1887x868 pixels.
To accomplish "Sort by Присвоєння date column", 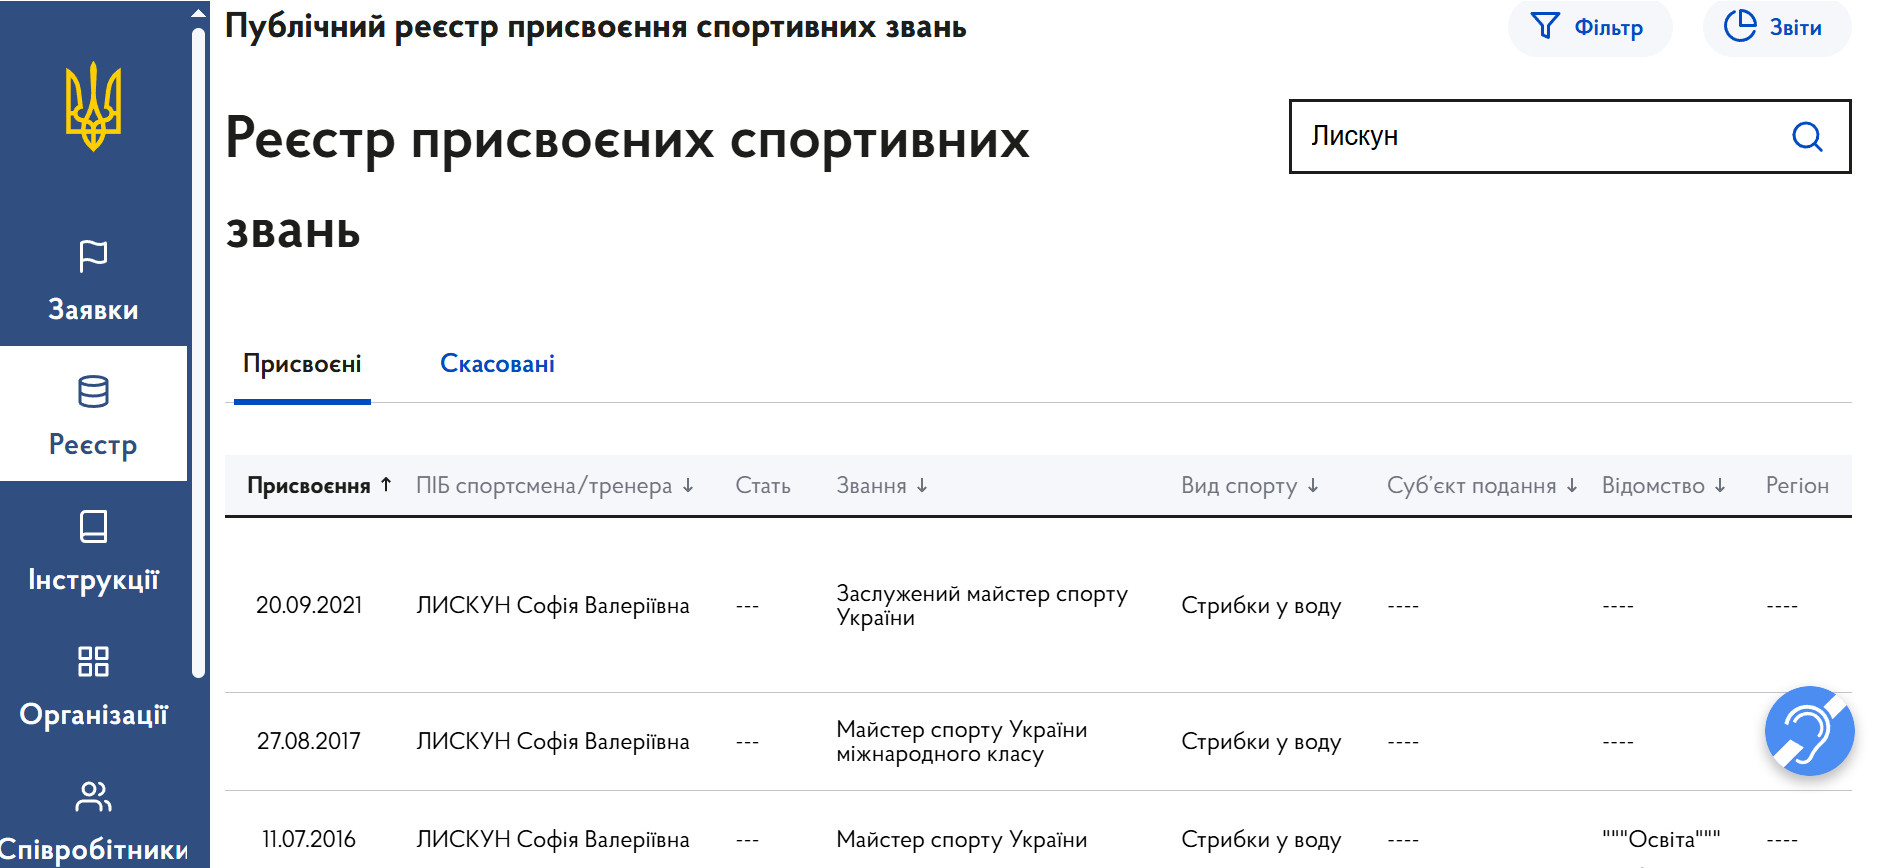I will pyautogui.click(x=319, y=486).
